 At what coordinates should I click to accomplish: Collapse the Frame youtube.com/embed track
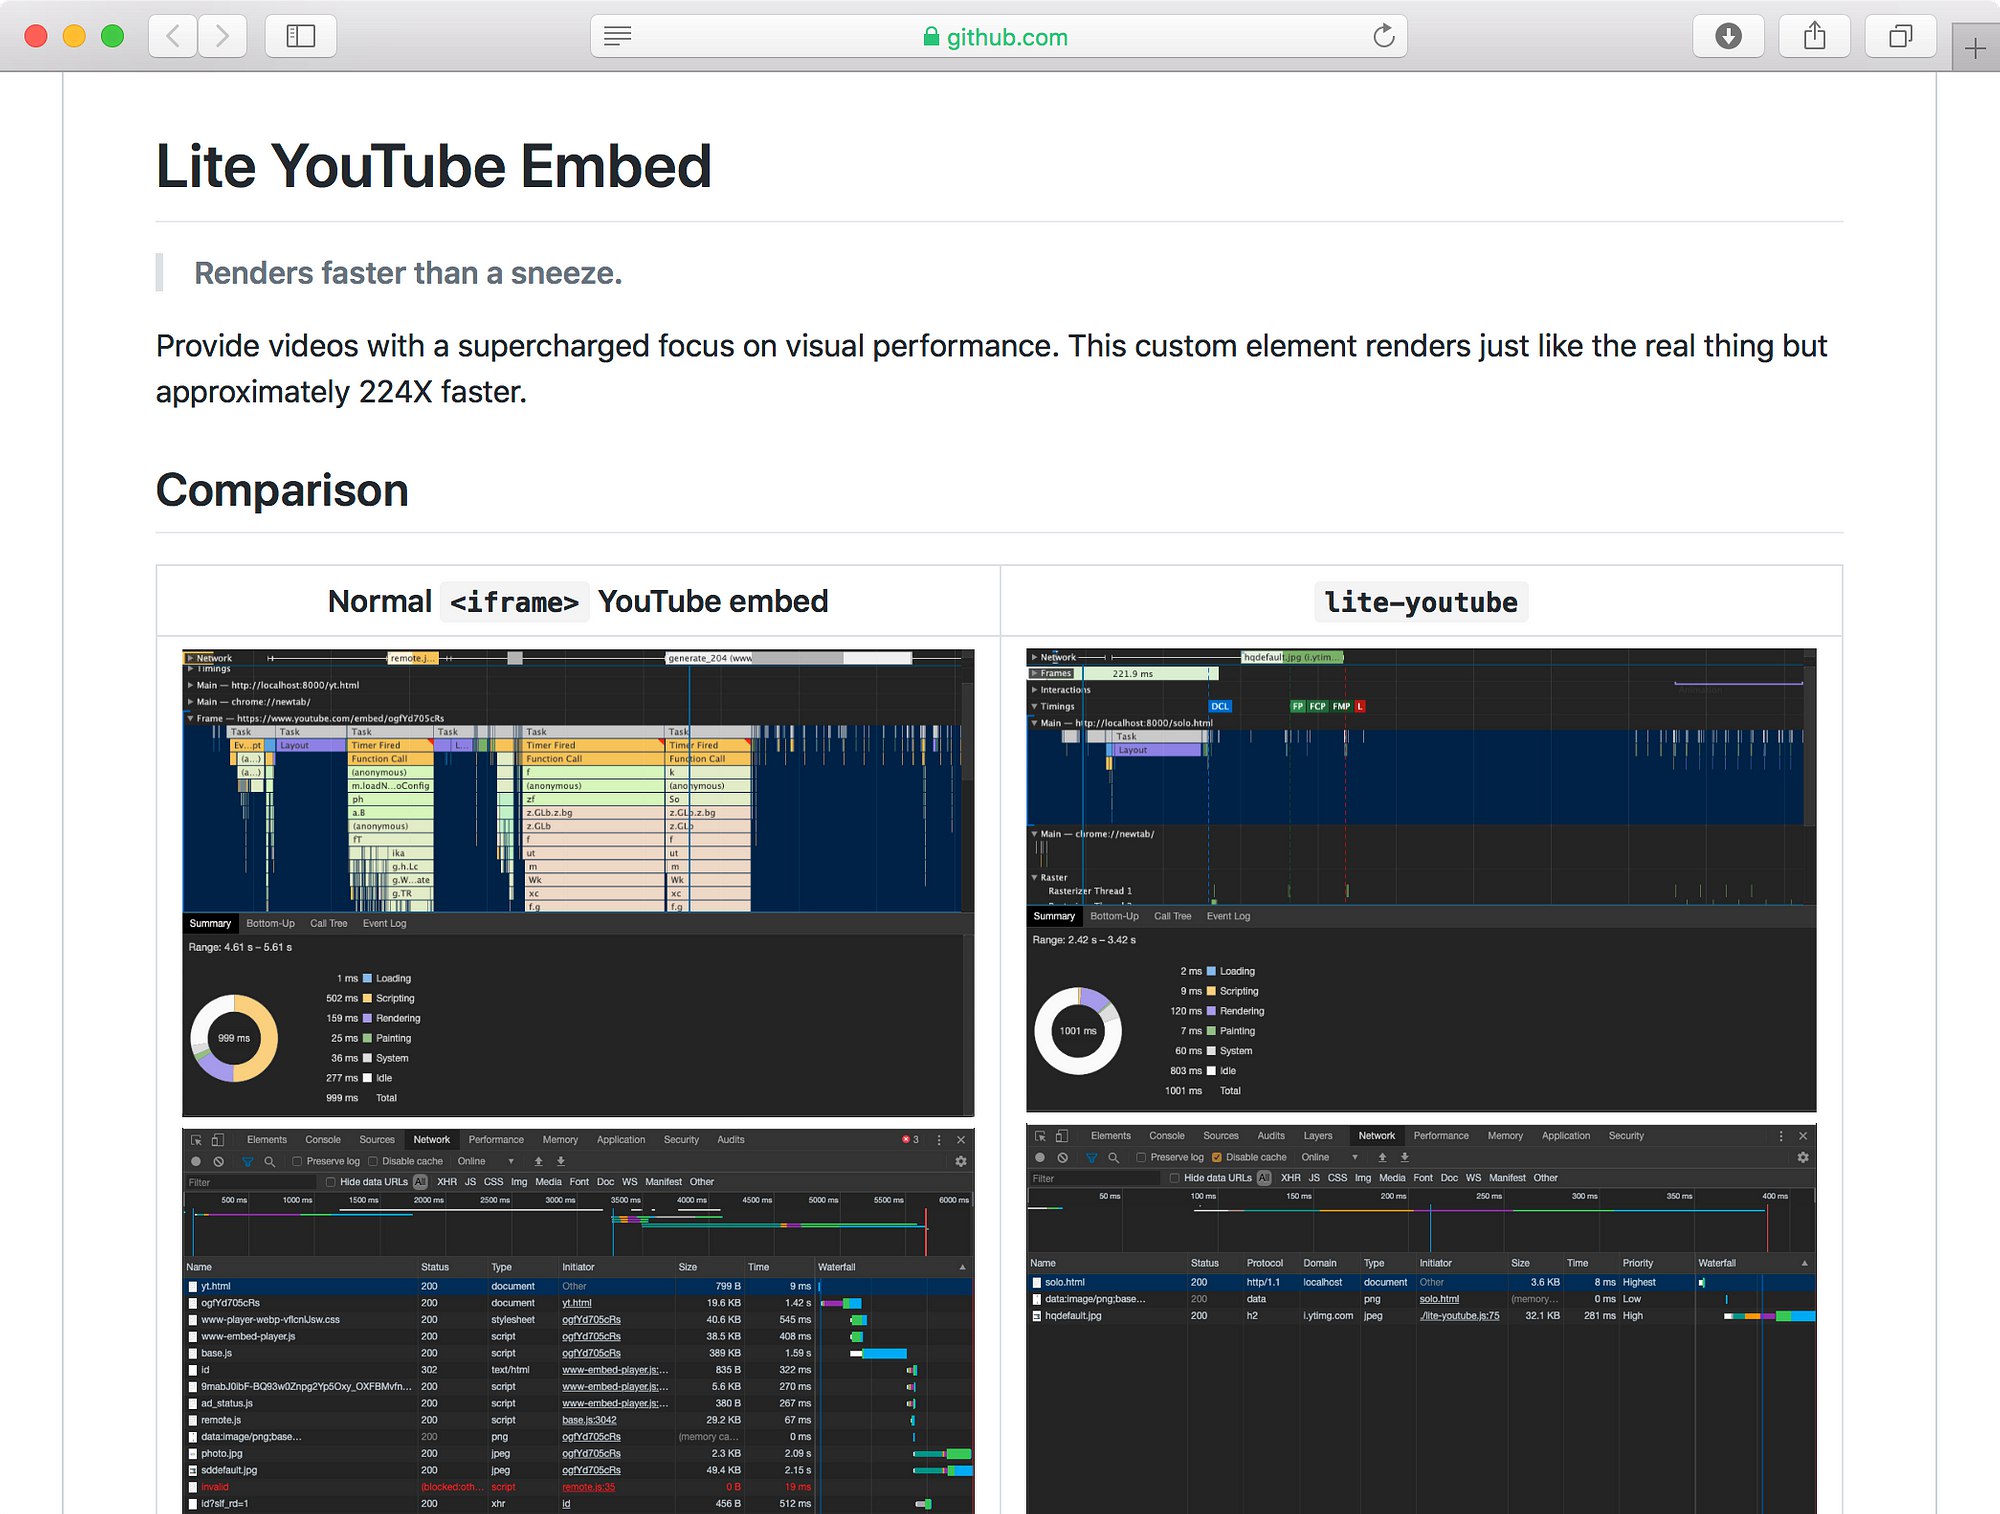click(190, 718)
